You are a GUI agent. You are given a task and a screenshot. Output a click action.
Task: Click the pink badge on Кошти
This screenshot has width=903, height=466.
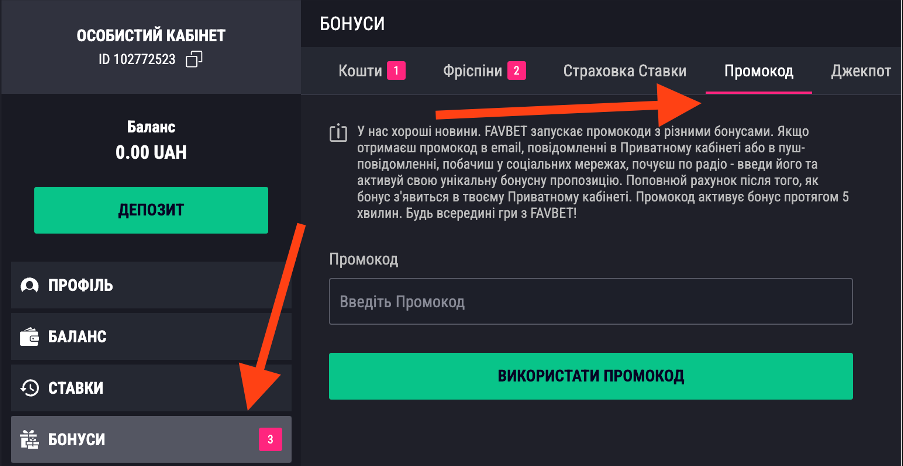396,71
